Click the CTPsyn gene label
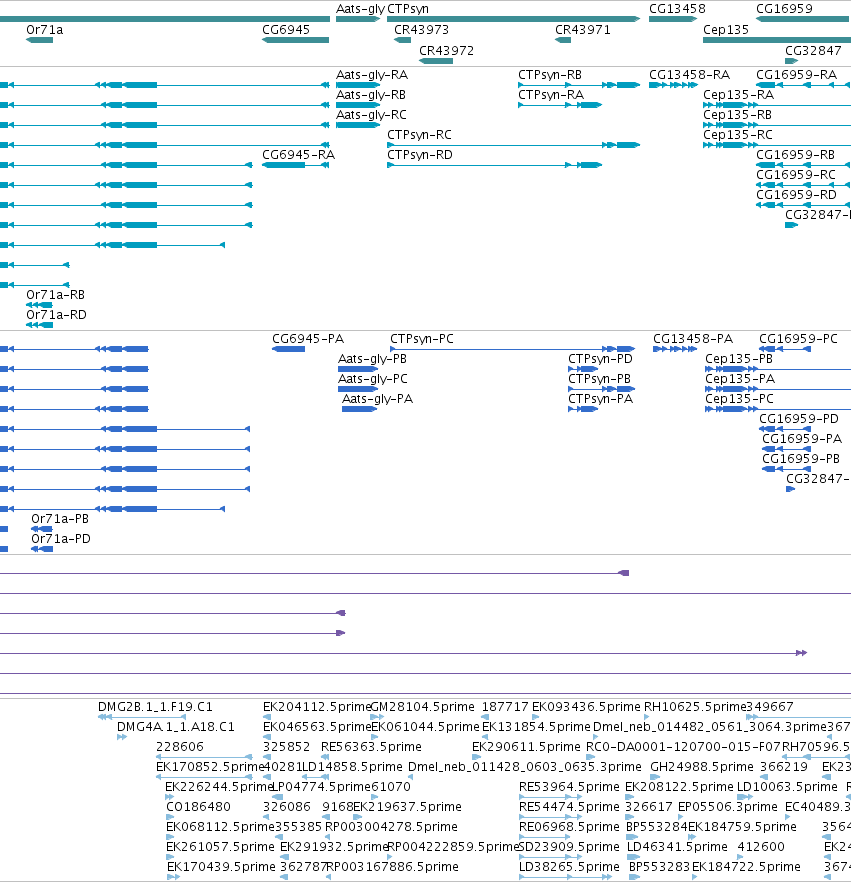The image size is (851, 882). tap(408, 9)
